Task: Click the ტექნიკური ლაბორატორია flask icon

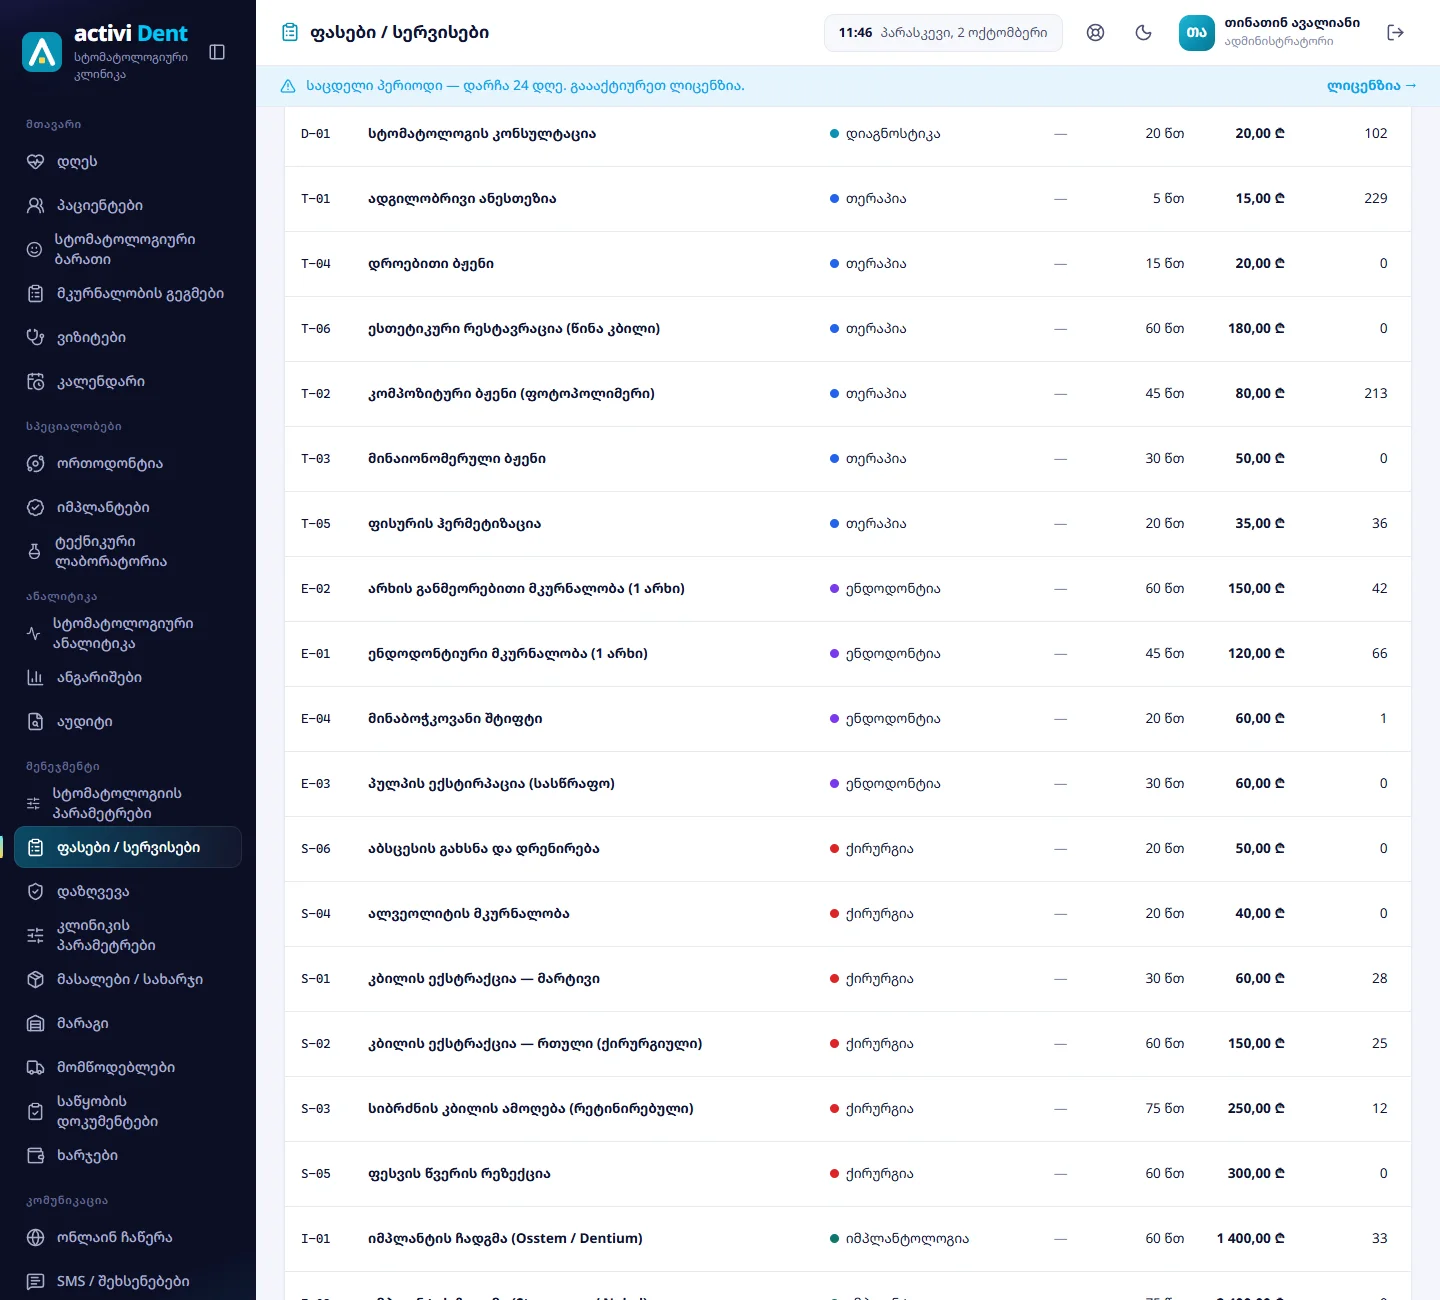Action: [34, 551]
